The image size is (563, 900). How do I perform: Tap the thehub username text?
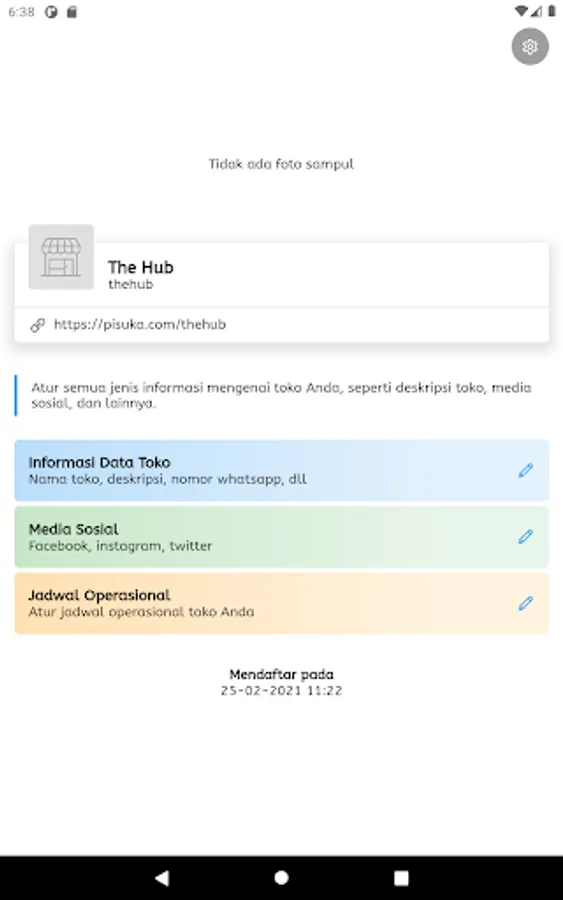point(131,284)
